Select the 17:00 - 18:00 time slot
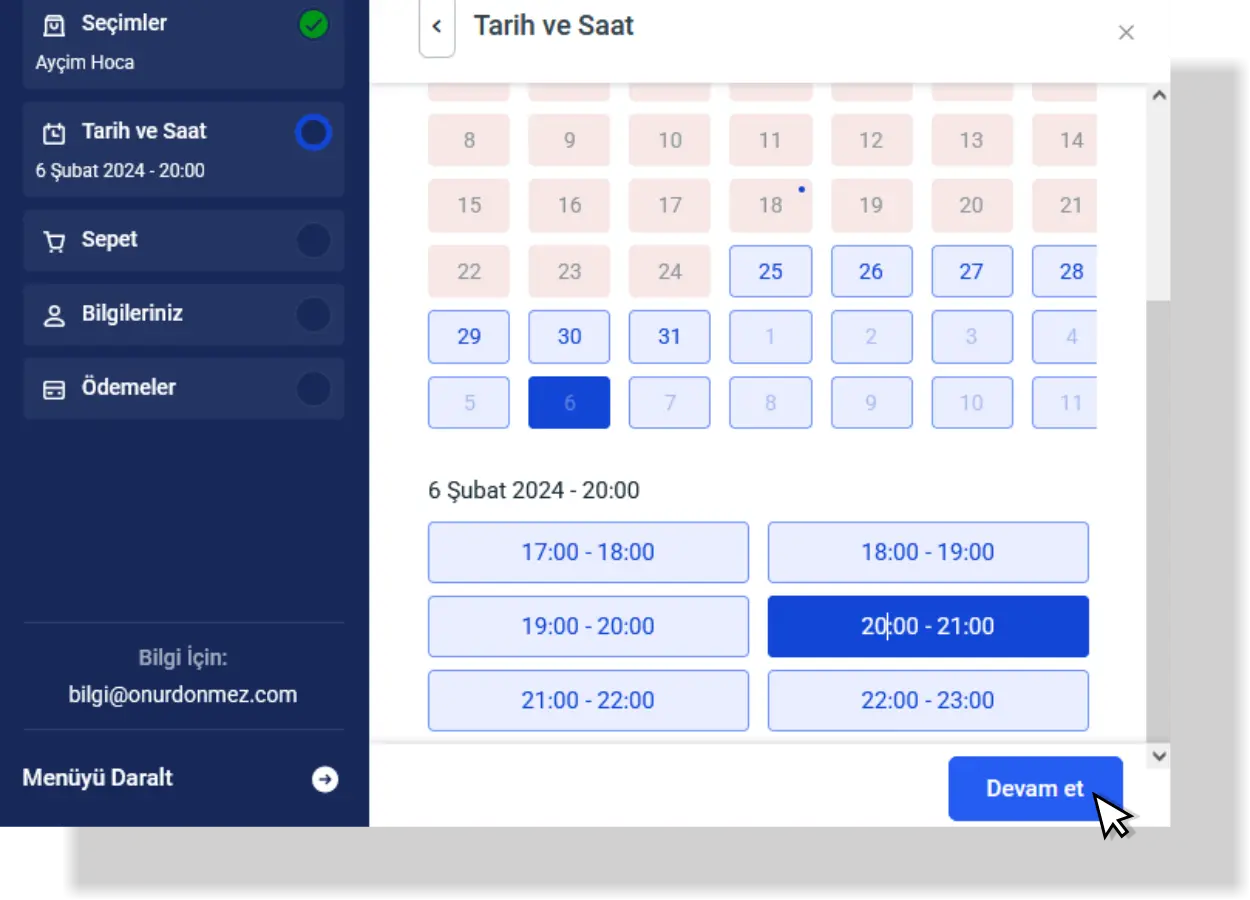 pos(588,552)
